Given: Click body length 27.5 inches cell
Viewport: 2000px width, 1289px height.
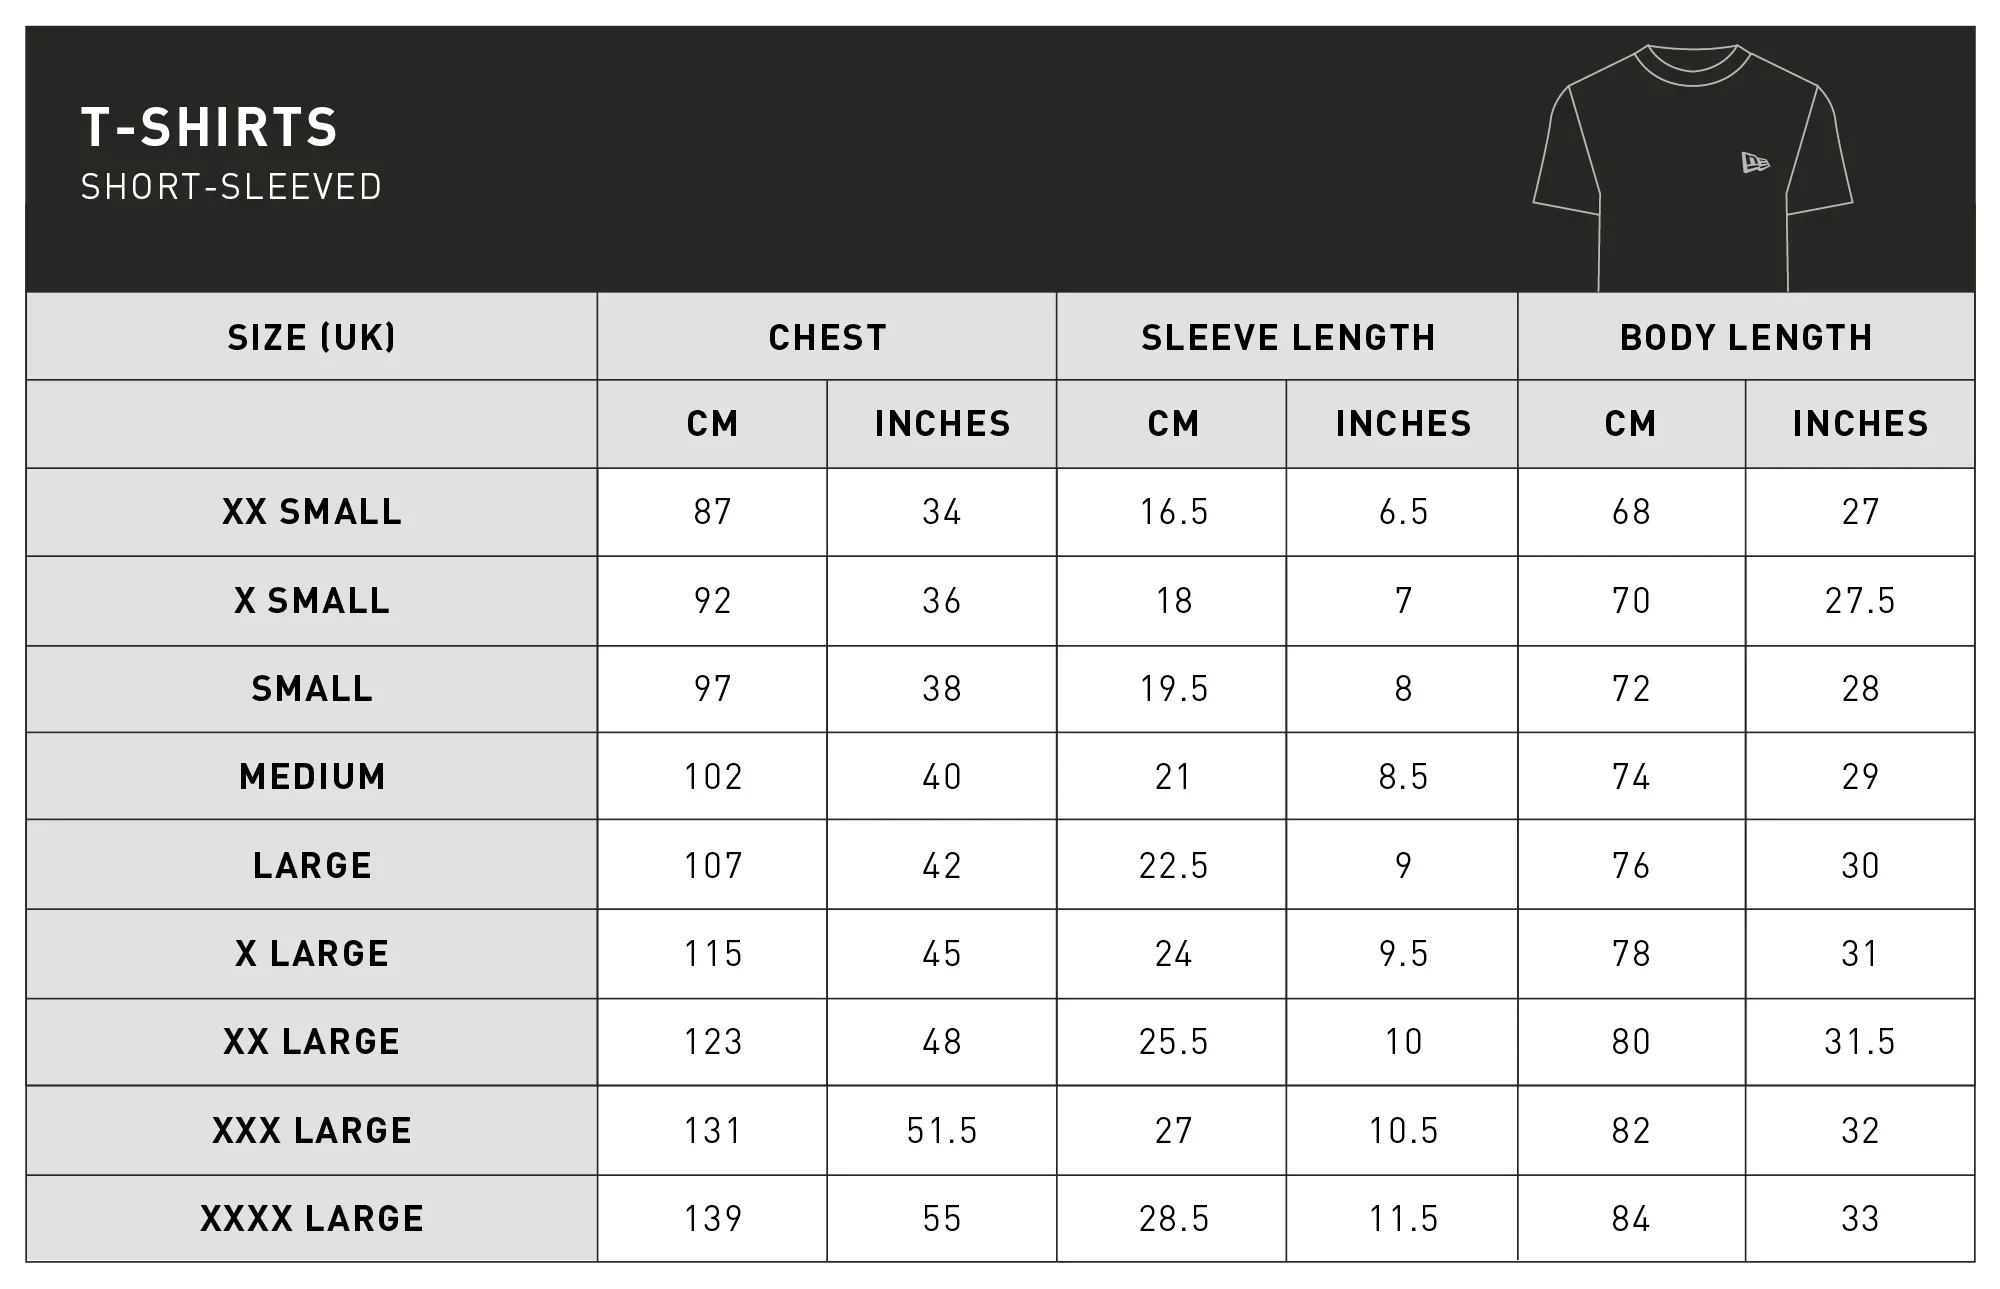Looking at the screenshot, I should pyautogui.click(x=1860, y=601).
